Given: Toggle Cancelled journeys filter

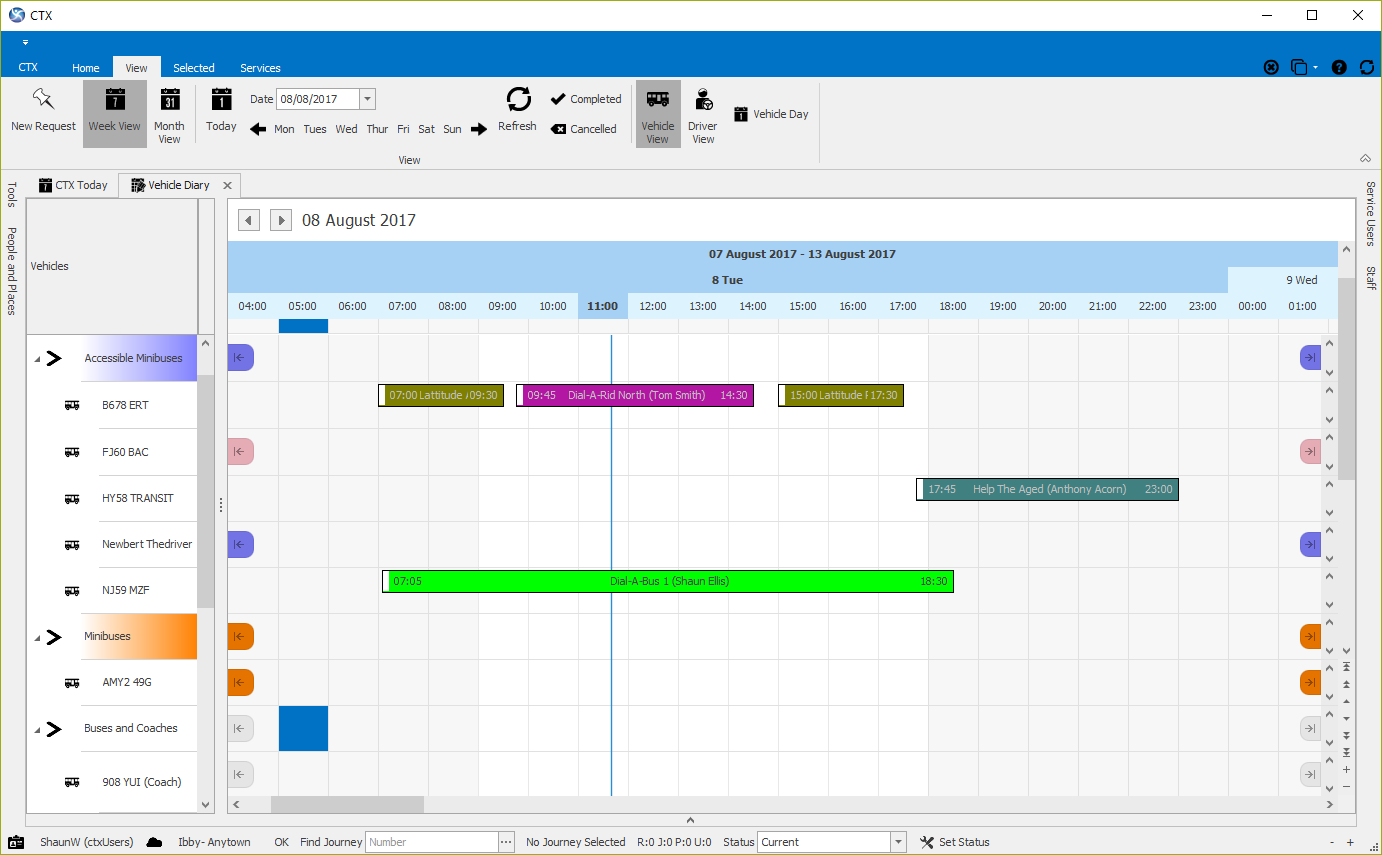Looking at the screenshot, I should (x=584, y=129).
